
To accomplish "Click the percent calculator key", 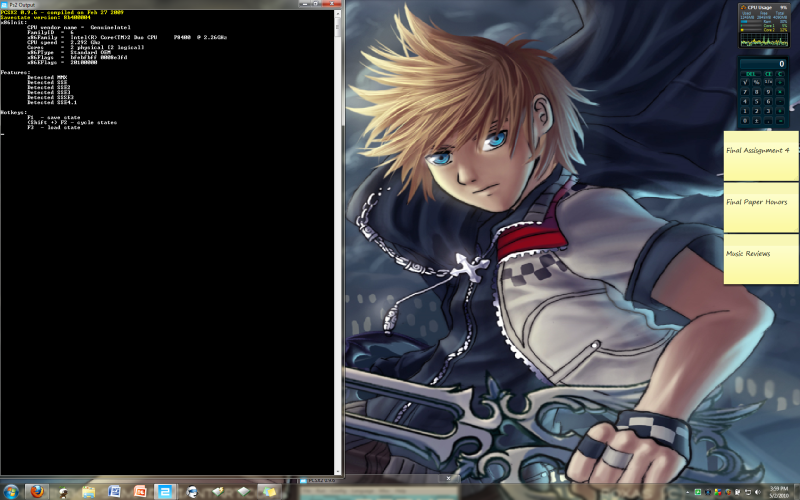I will pos(757,82).
